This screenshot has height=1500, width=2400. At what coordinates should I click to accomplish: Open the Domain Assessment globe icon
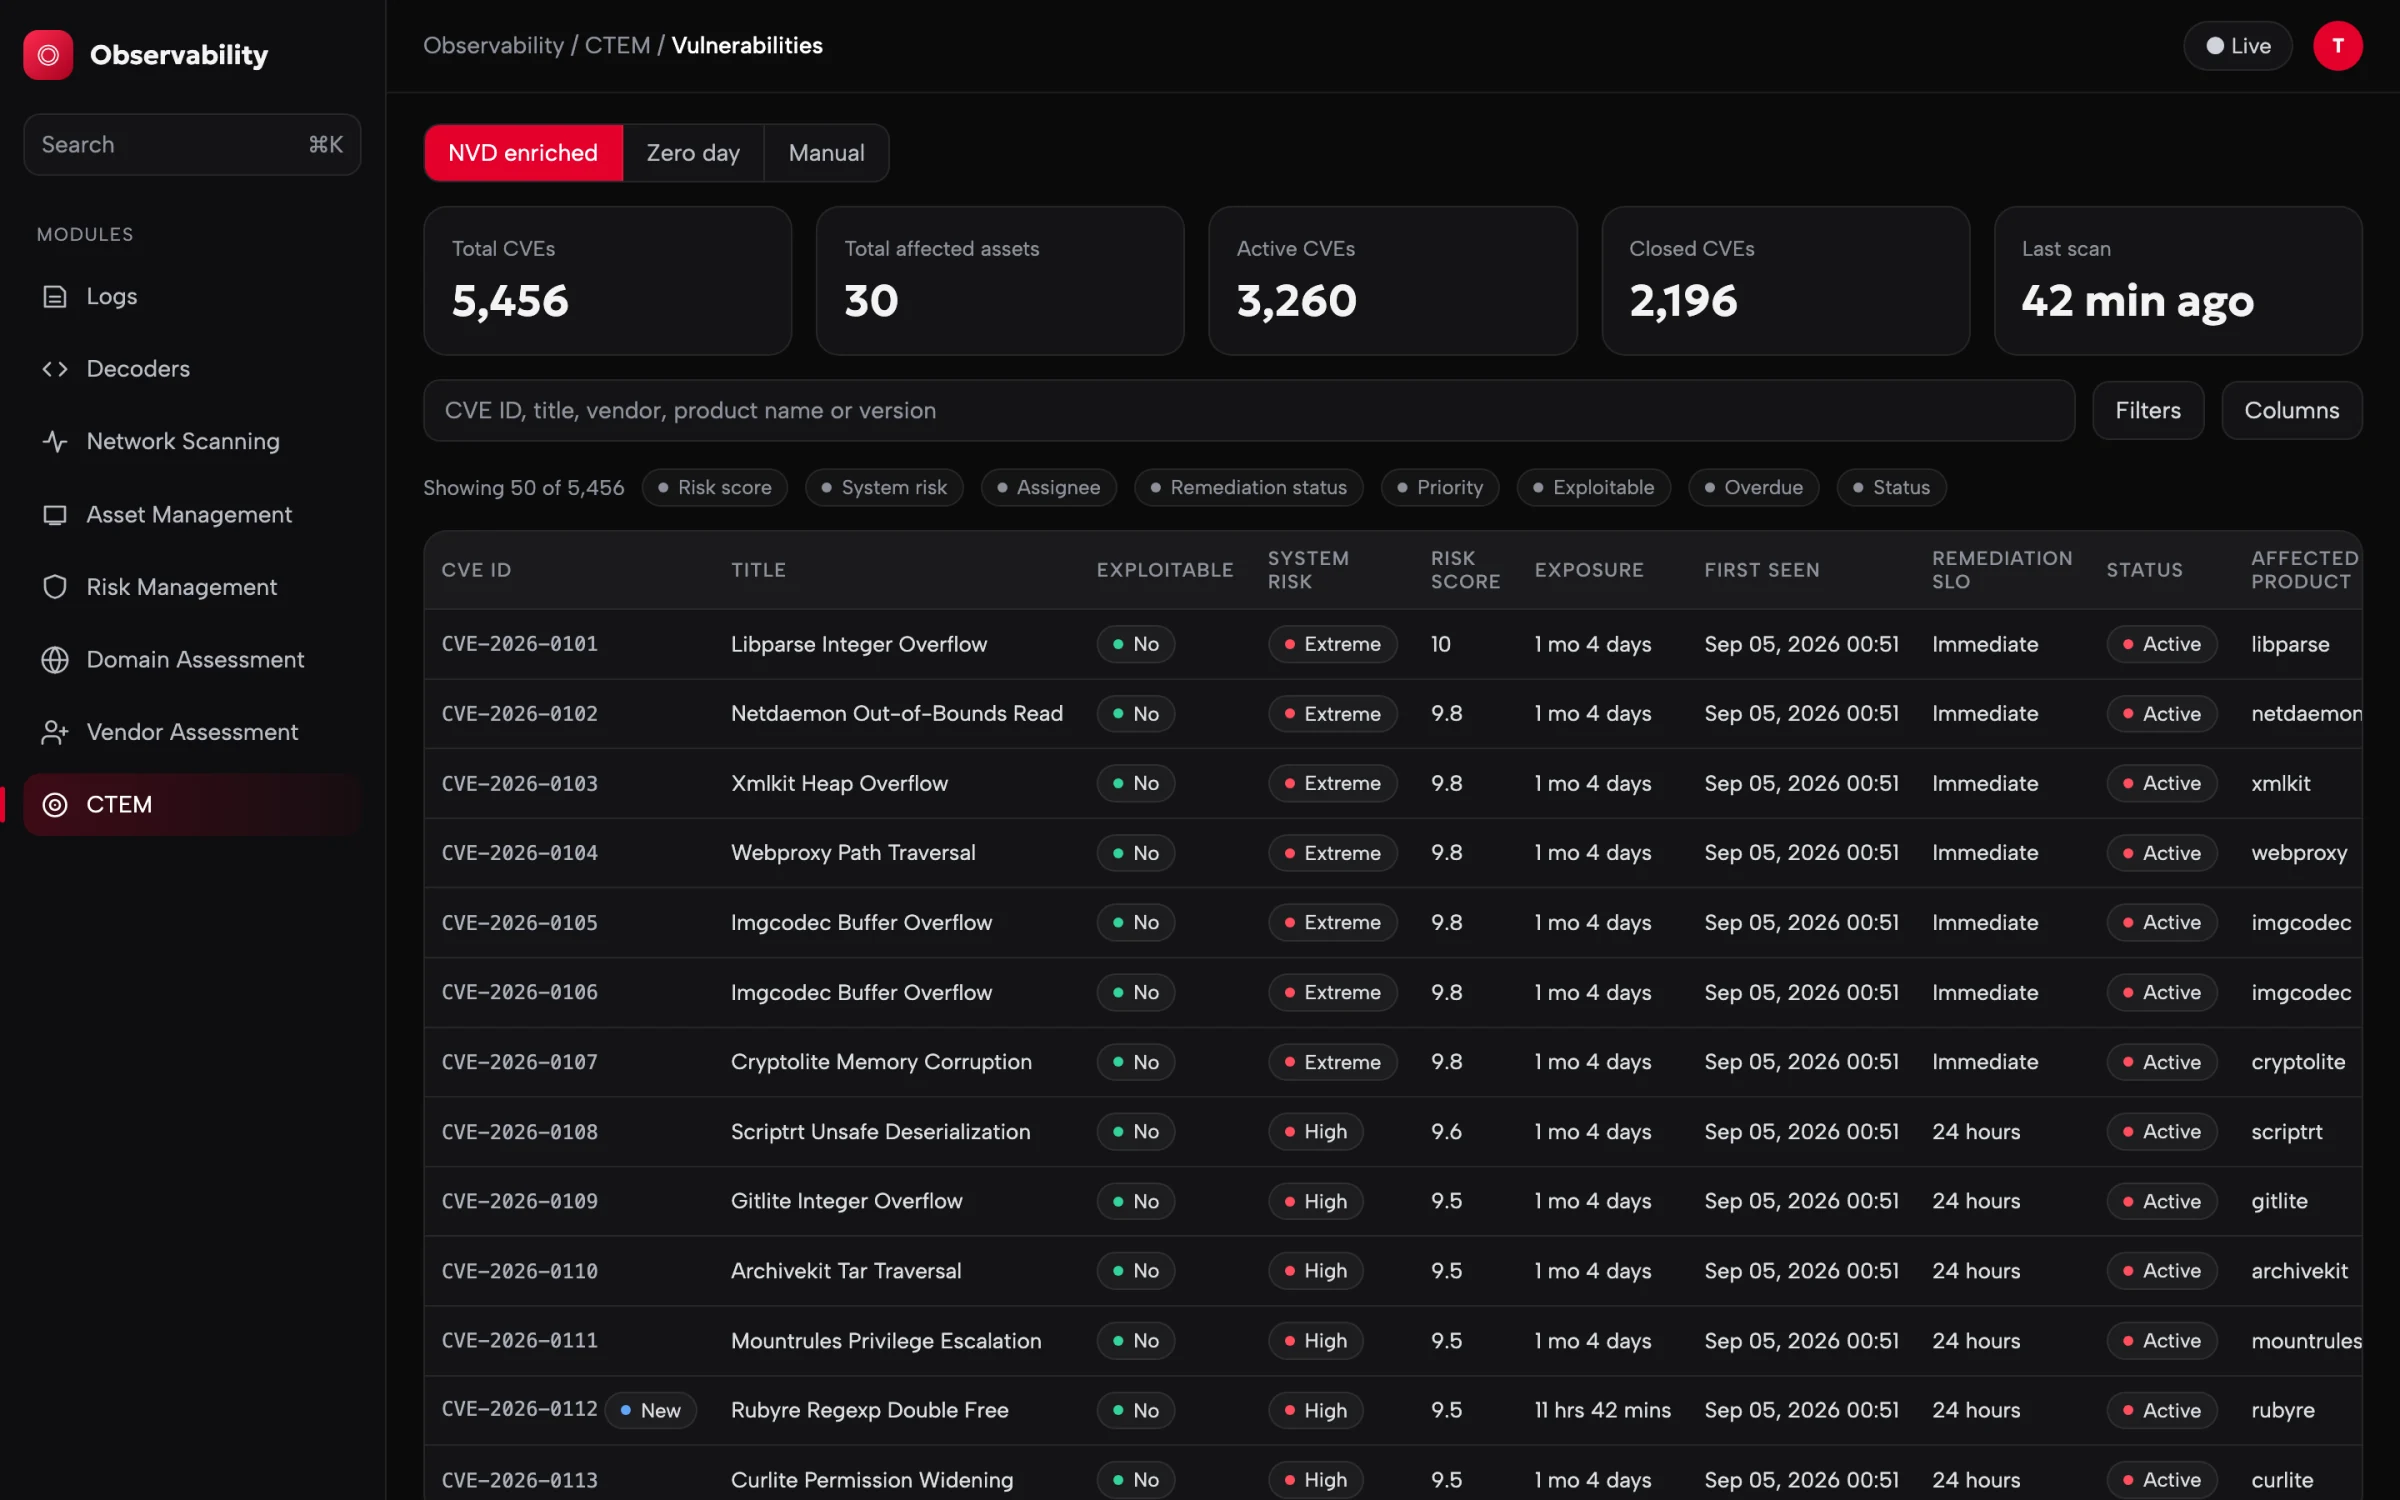click(54, 660)
